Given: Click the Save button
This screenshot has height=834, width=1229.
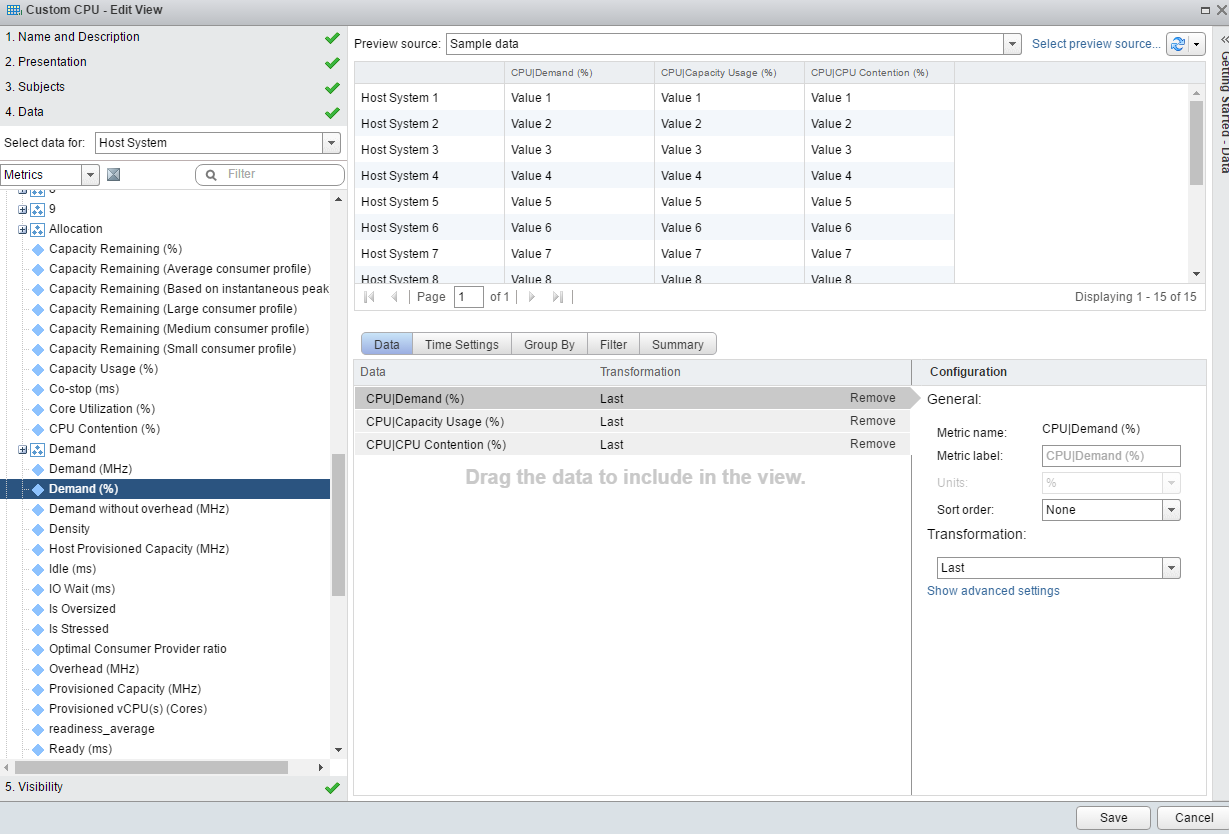Looking at the screenshot, I should click(x=1113, y=818).
